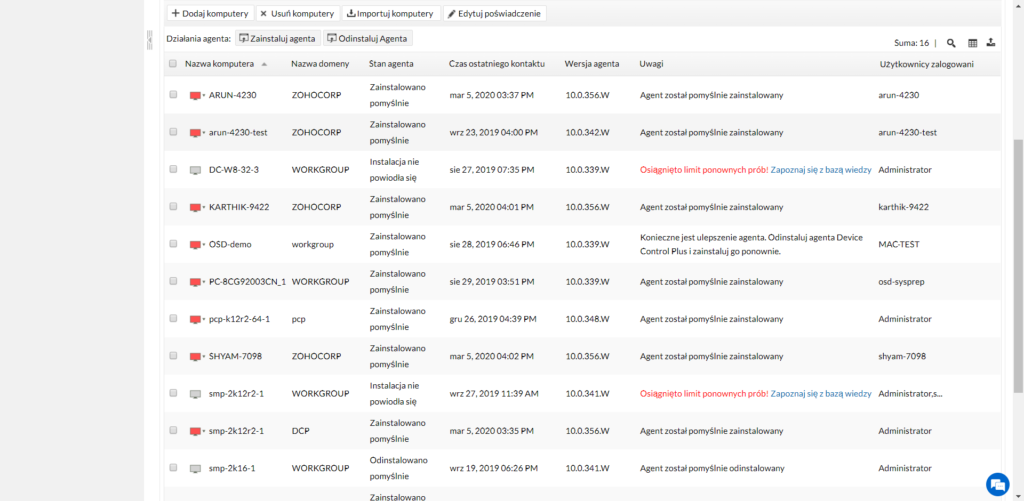This screenshot has height=501, width=1024.
Task: Toggle the select-all checkbox in table header
Action: [173, 64]
